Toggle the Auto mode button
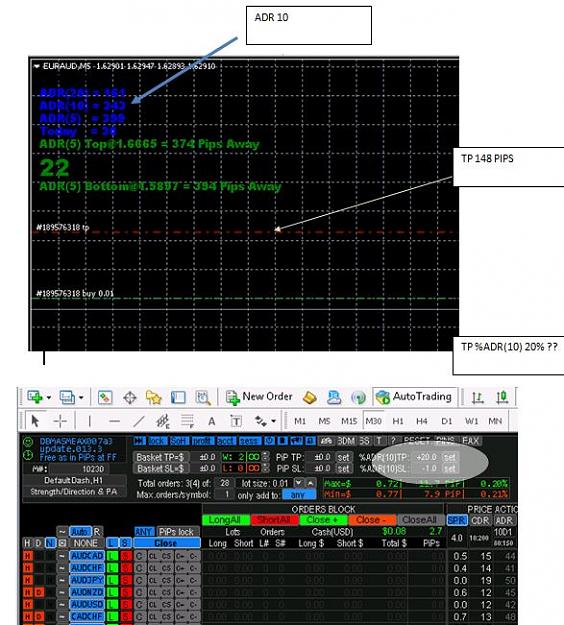Image resolution: width=564 pixels, height=625 pixels. click(80, 532)
